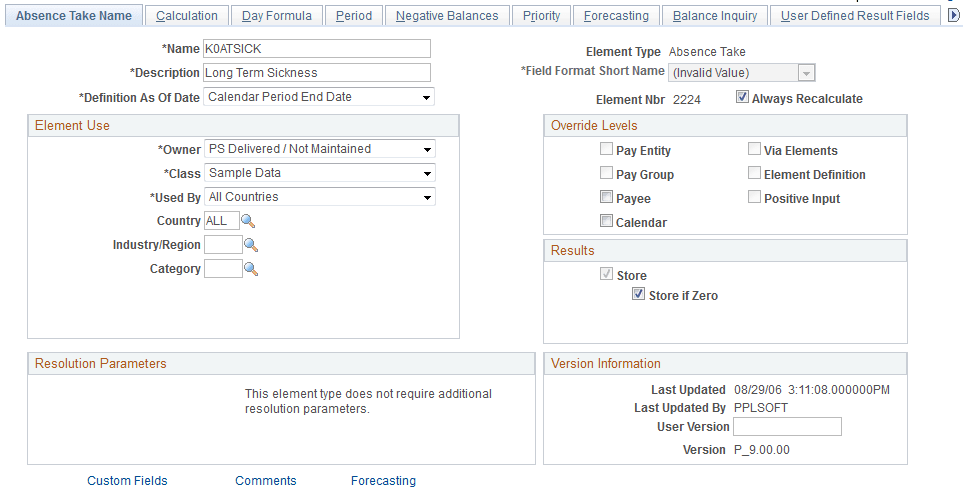The height and width of the screenshot is (493, 963).
Task: Go to Balance Inquiry tab
Action: pyautogui.click(x=715, y=16)
